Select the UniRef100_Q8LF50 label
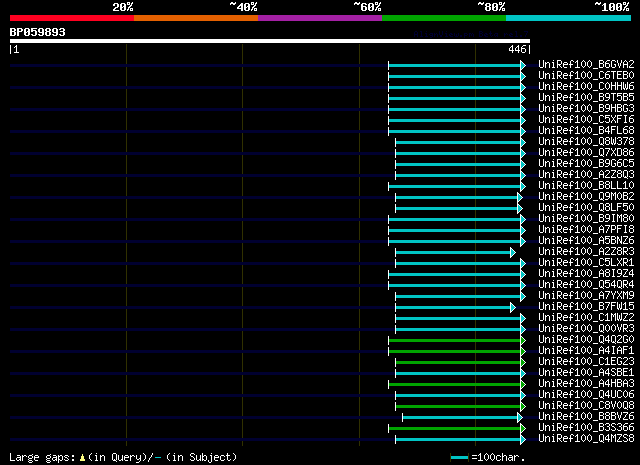 586,208
